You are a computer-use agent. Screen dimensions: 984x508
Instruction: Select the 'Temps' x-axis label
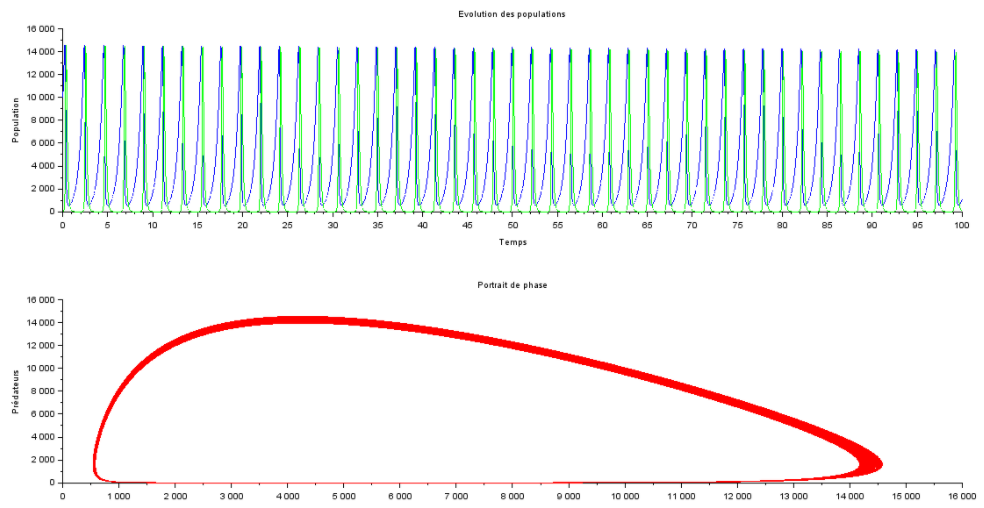[511, 241]
